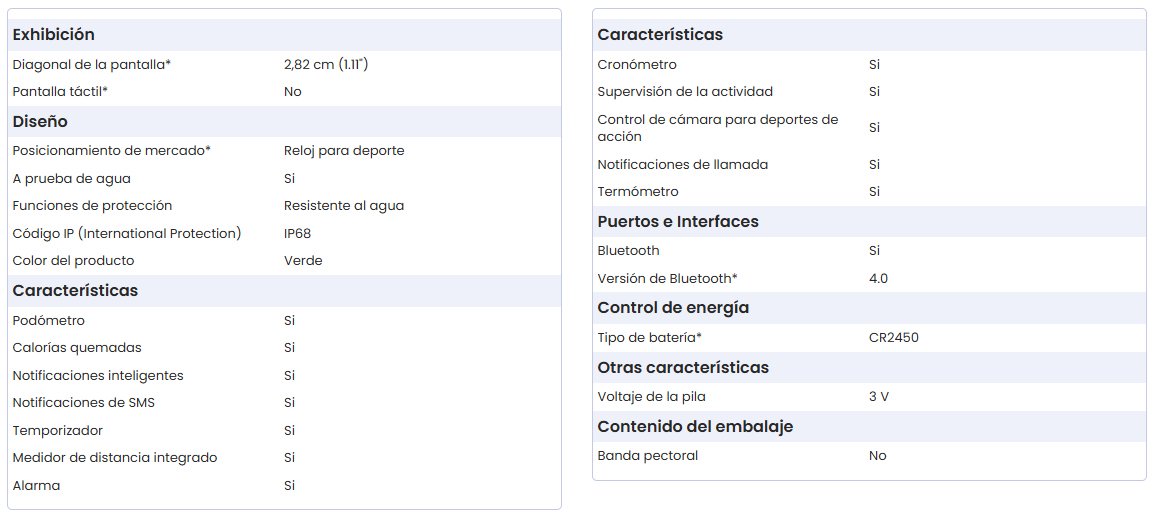Select the CR2450 battery type value
Image resolution: width=1156 pixels, height=514 pixels.
click(x=894, y=338)
